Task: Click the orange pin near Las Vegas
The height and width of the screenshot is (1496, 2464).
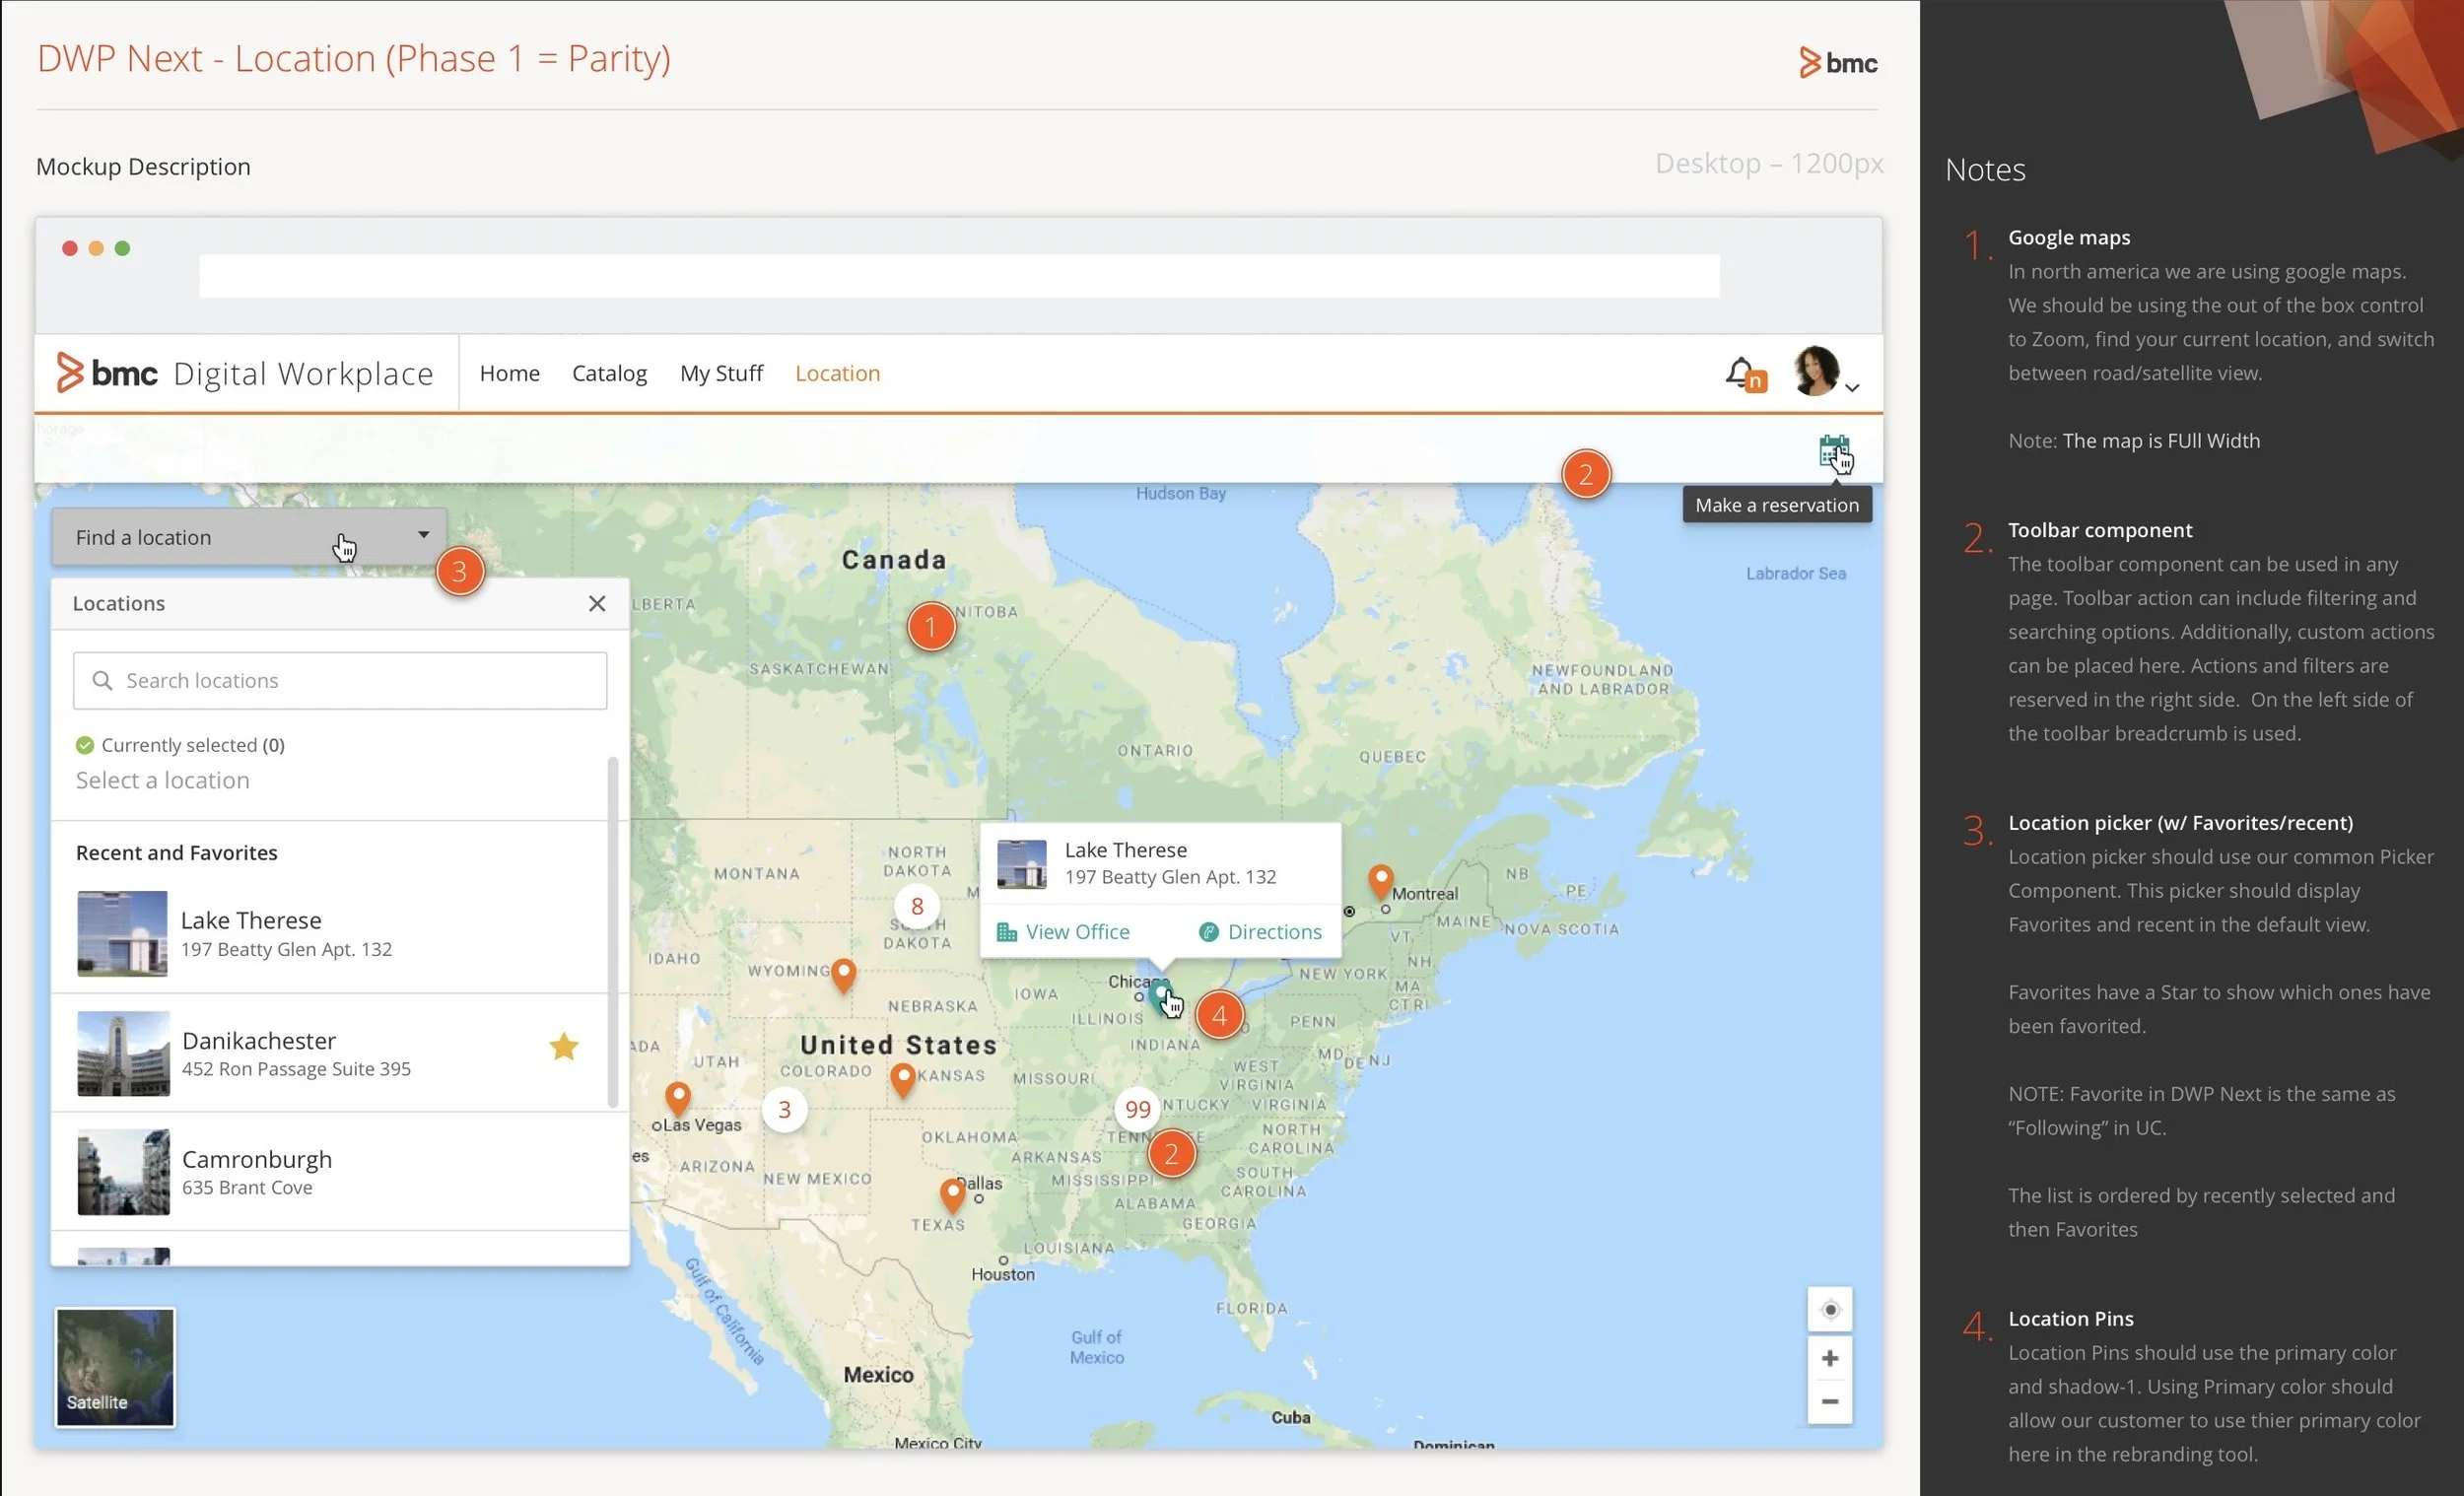Action: (678, 1096)
